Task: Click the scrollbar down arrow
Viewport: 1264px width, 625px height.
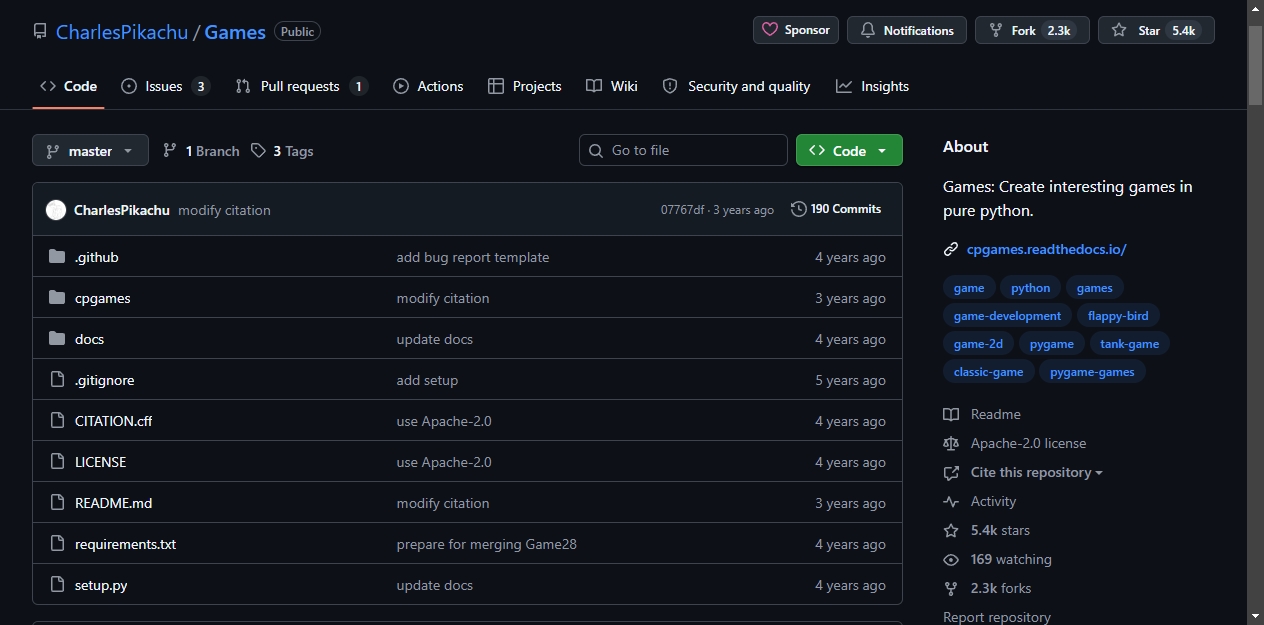Action: 1255,616
